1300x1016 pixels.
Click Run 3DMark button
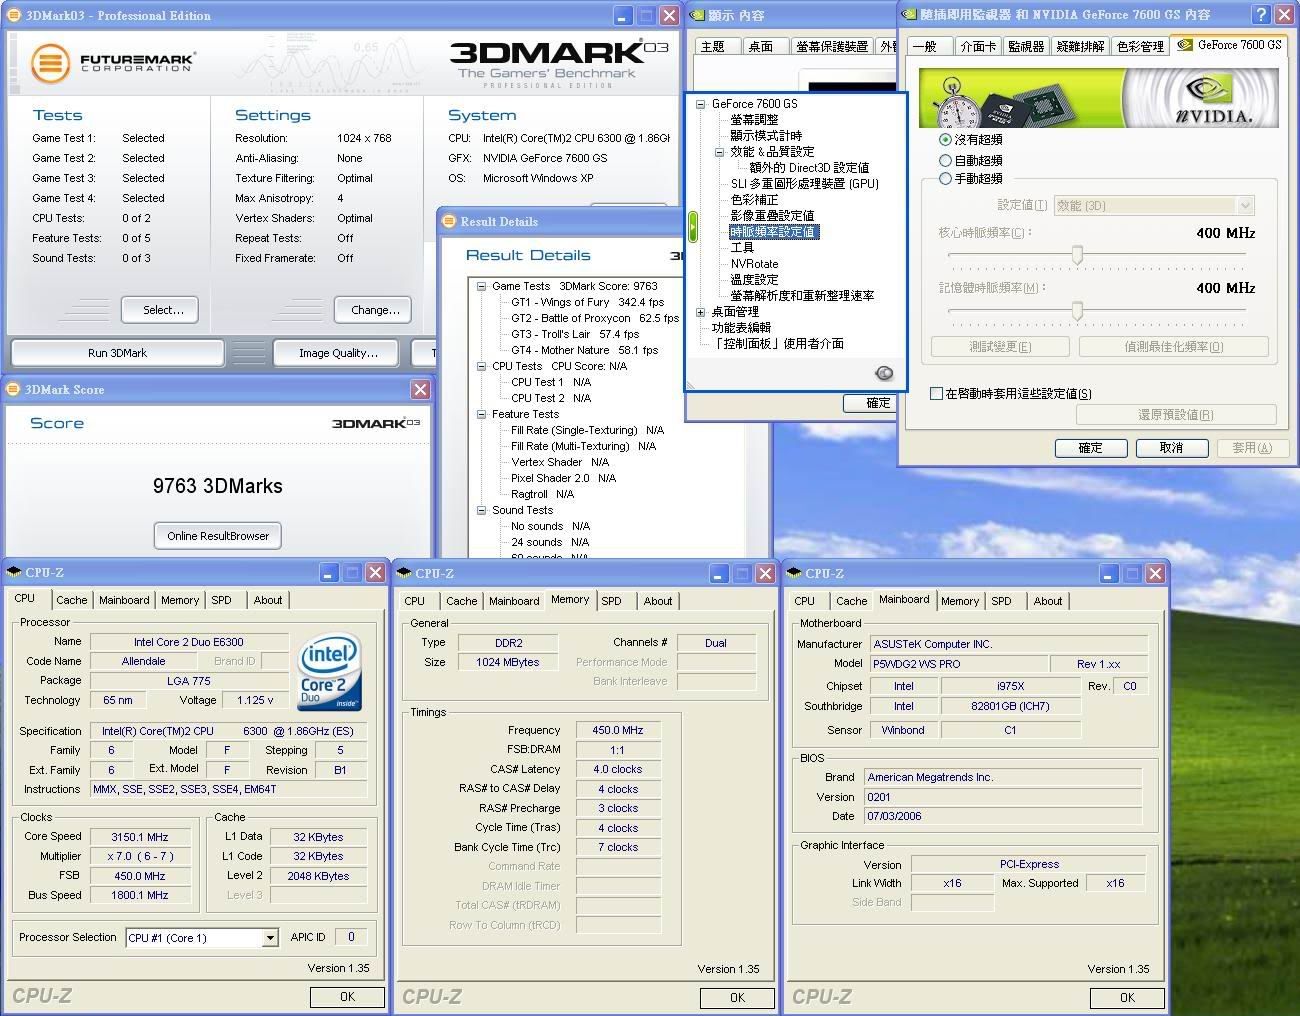click(117, 353)
